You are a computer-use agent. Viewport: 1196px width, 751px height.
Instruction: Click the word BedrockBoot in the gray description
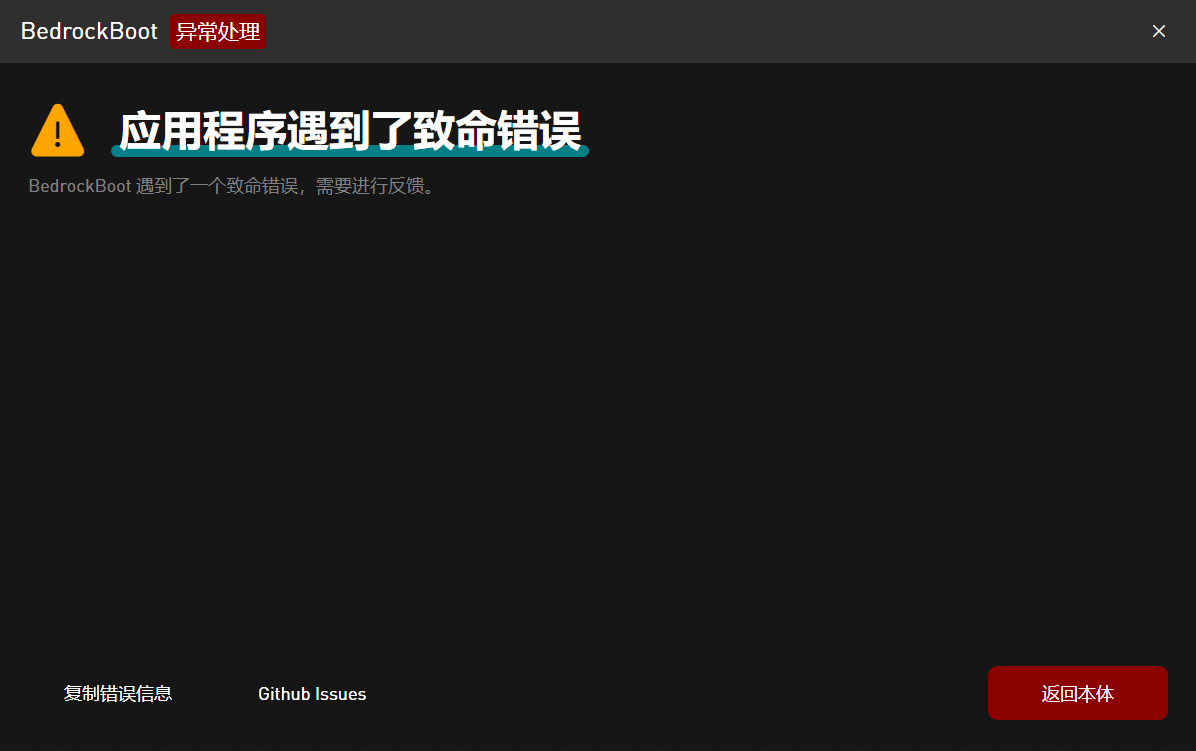pyautogui.click(x=80, y=186)
